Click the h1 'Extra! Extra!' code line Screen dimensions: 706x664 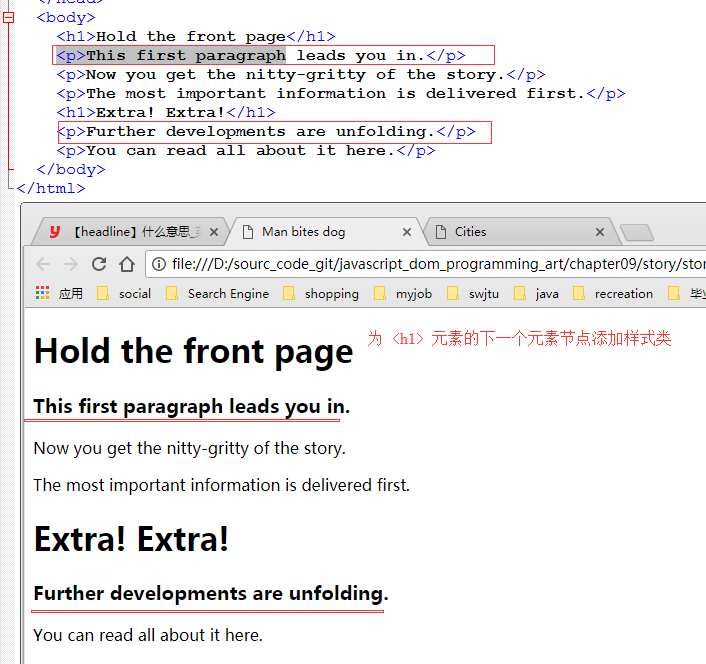click(166, 113)
